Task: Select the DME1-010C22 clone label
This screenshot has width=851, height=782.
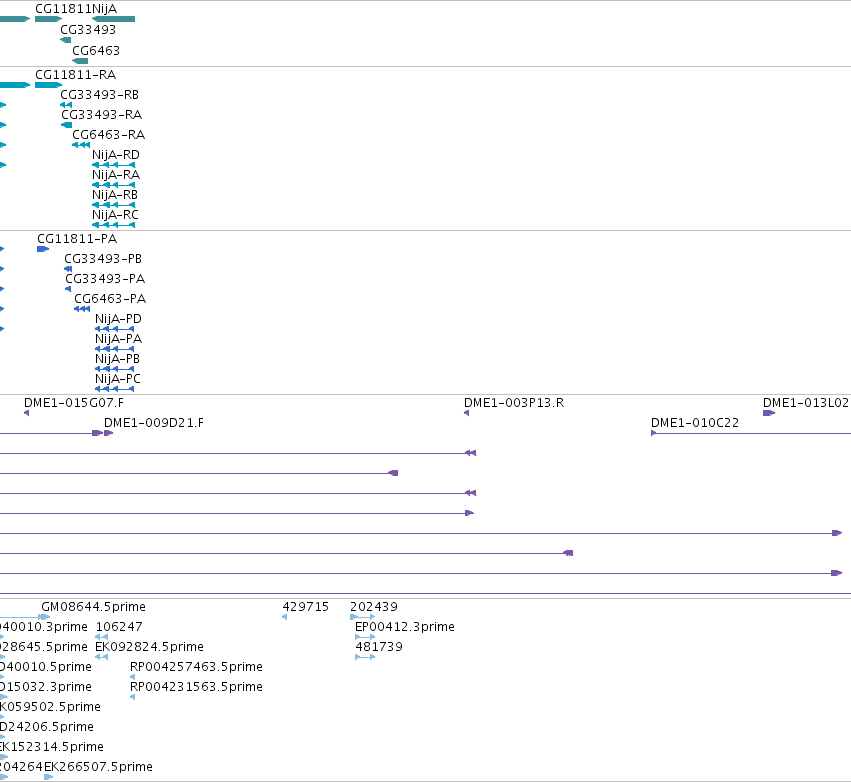Action: point(695,423)
